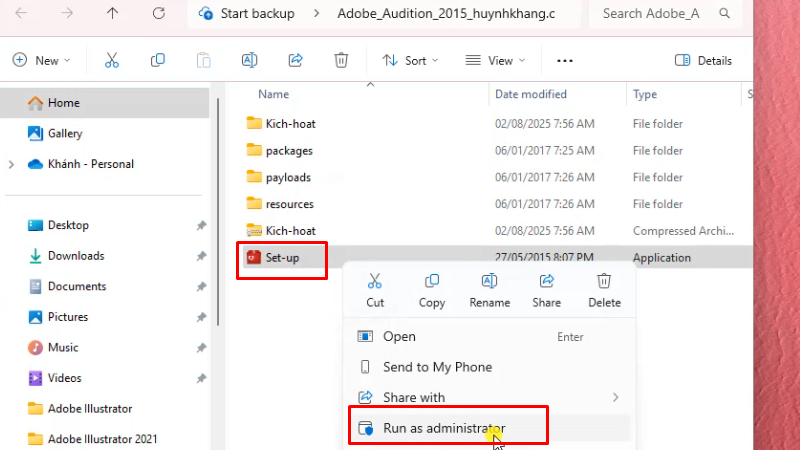Open the View dropdown menu
Image resolution: width=800 pixels, height=450 pixels.
click(495, 60)
